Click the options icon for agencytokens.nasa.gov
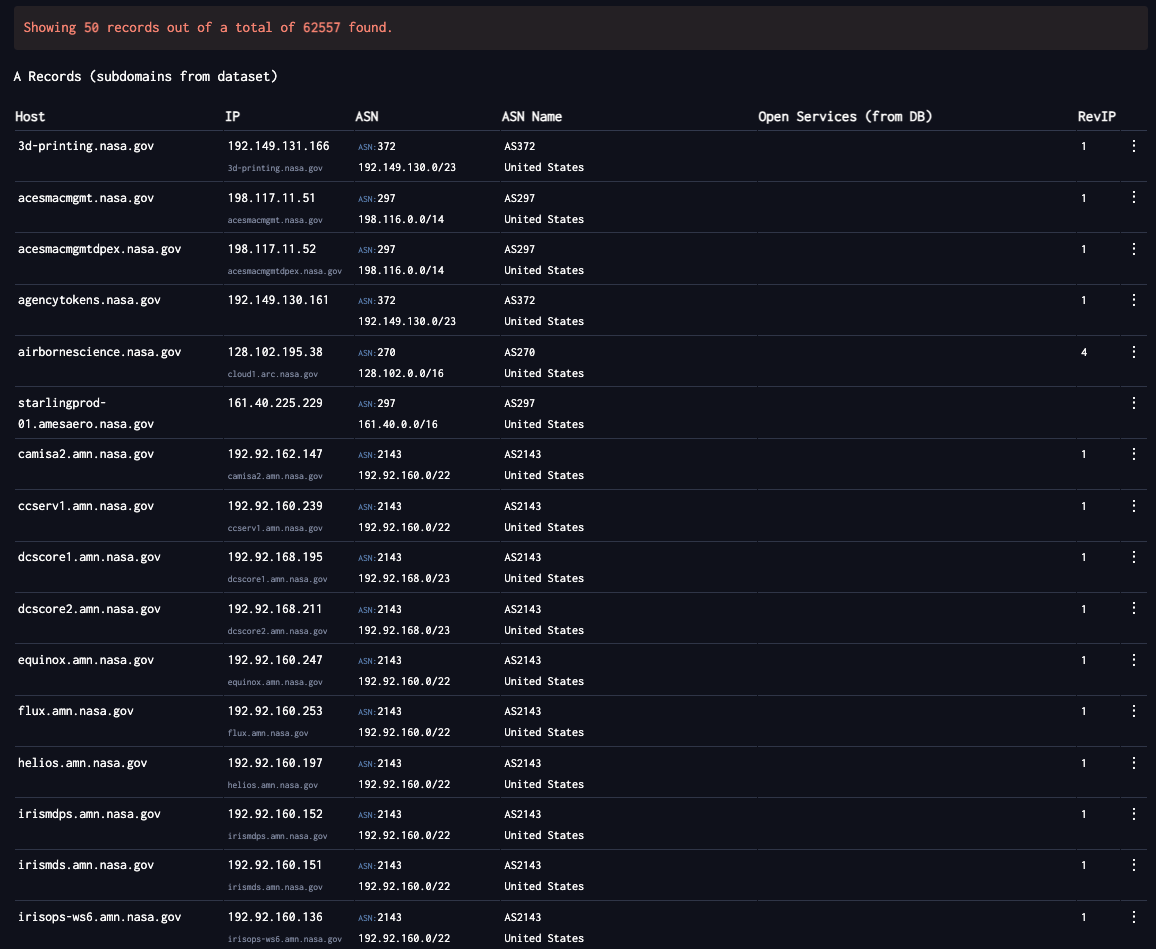This screenshot has width=1156, height=949. pos(1133,300)
